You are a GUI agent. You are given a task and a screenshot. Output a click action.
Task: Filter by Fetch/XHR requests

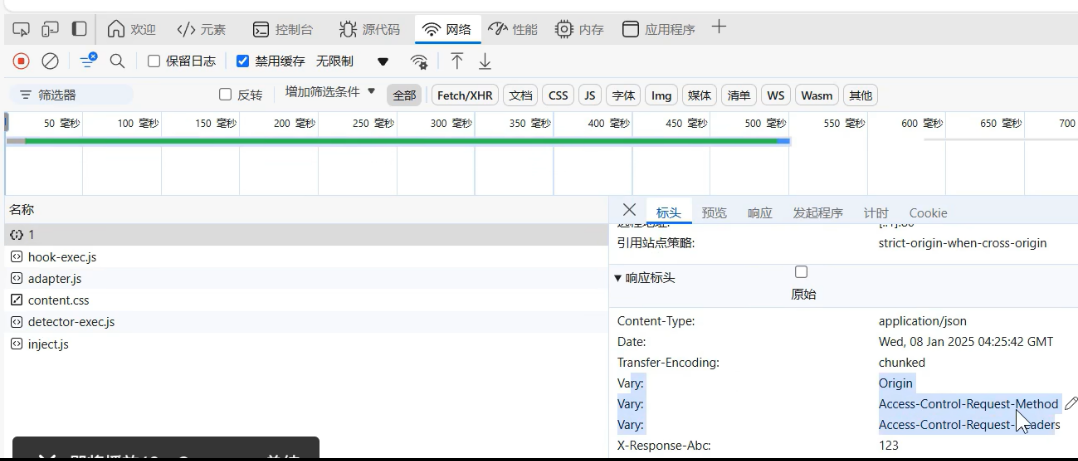pos(465,95)
